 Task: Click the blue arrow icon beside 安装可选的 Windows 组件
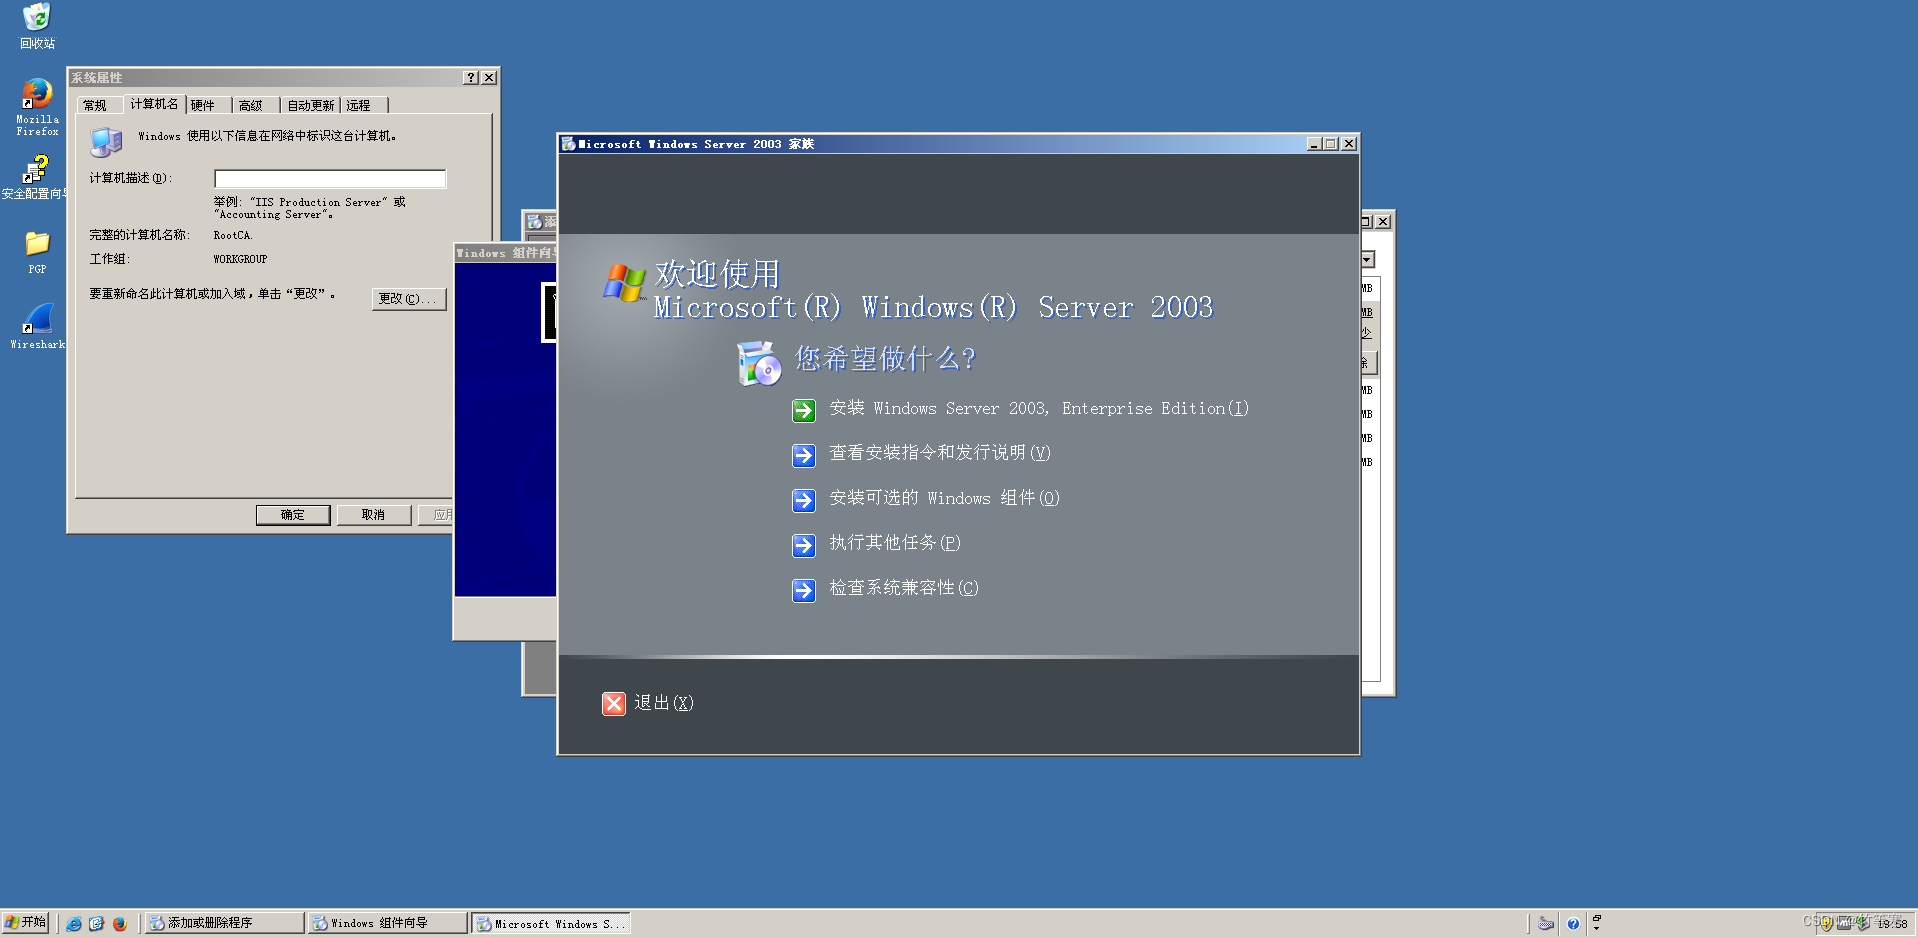pyautogui.click(x=804, y=500)
